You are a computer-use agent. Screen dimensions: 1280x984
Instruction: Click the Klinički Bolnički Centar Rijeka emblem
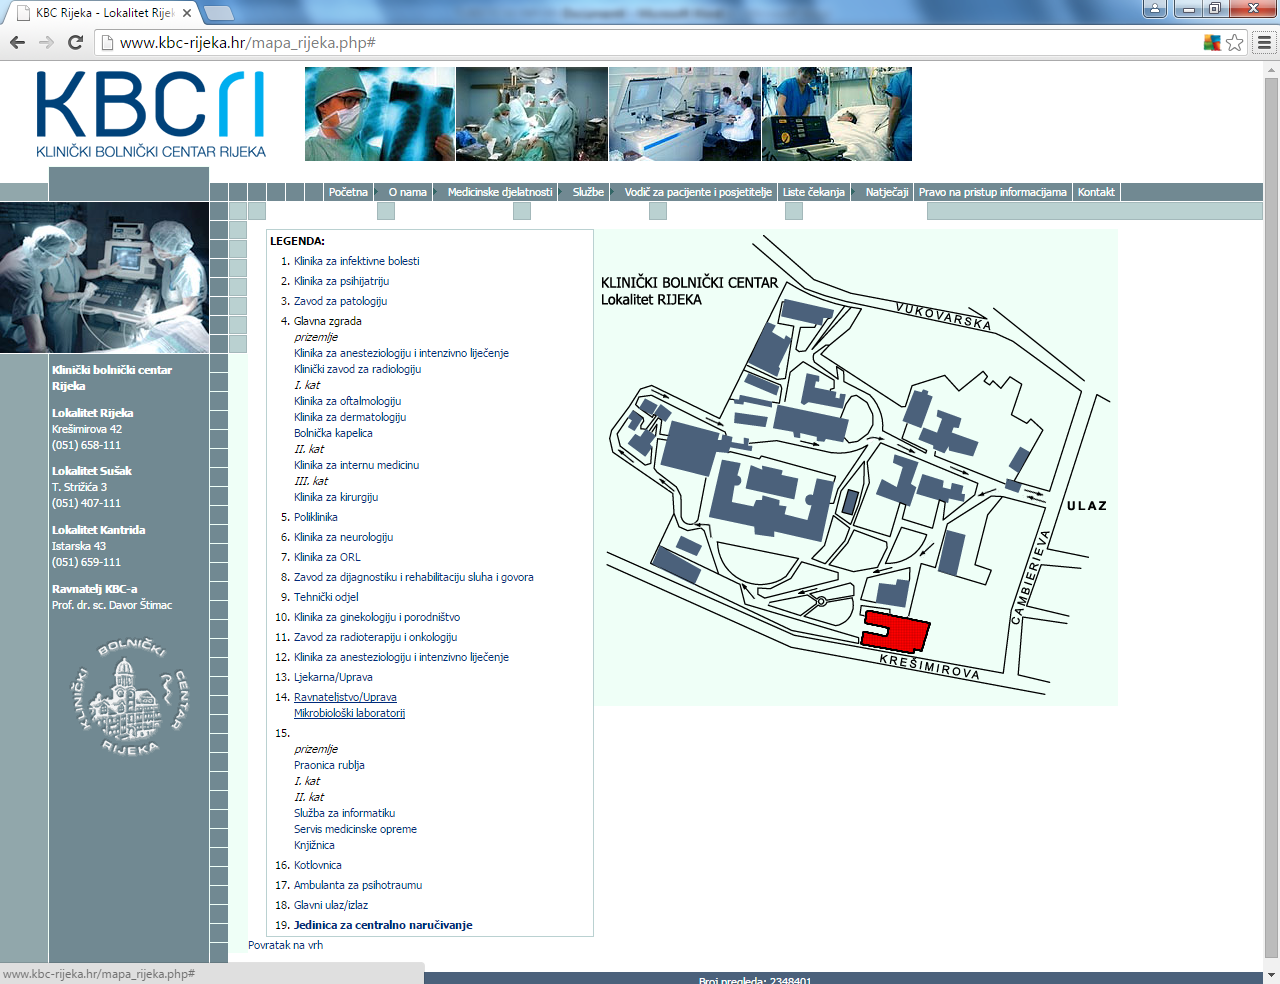129,696
